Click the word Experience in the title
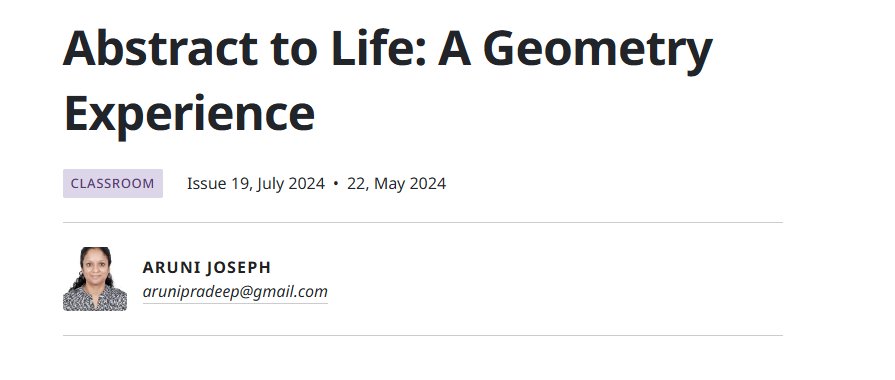 (x=189, y=114)
